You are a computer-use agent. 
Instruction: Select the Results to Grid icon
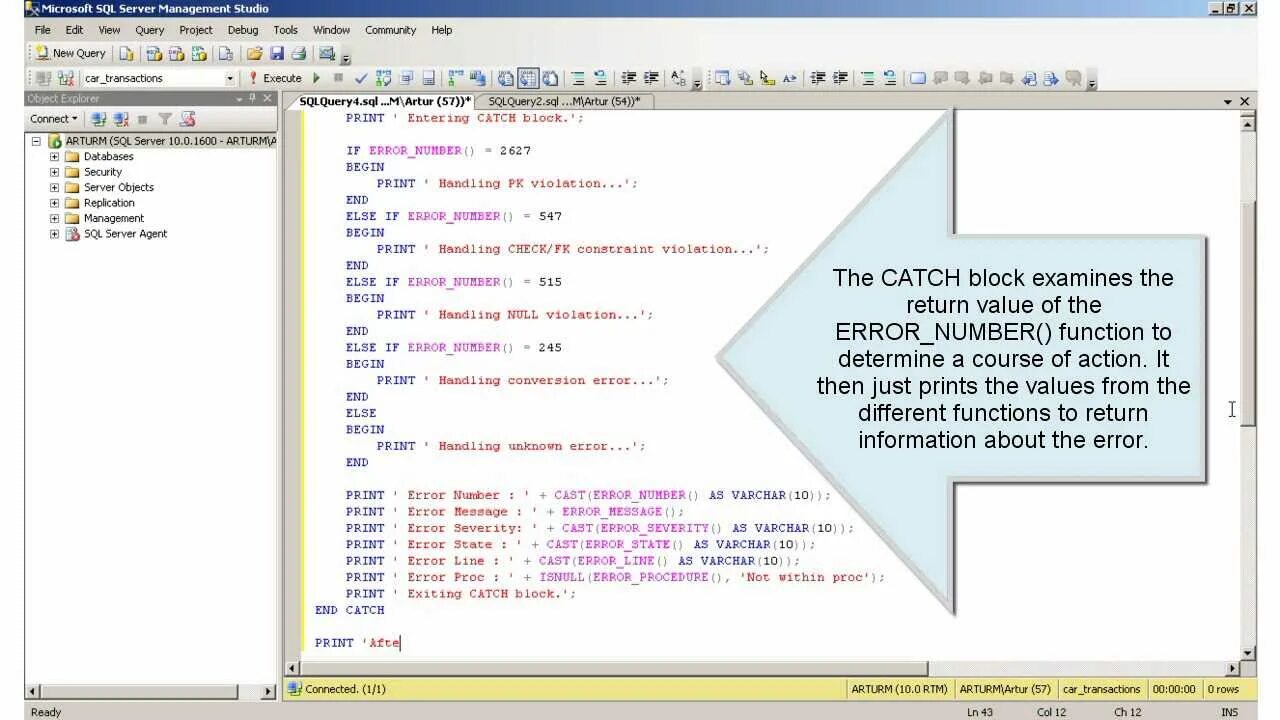pyautogui.click(x=527, y=77)
